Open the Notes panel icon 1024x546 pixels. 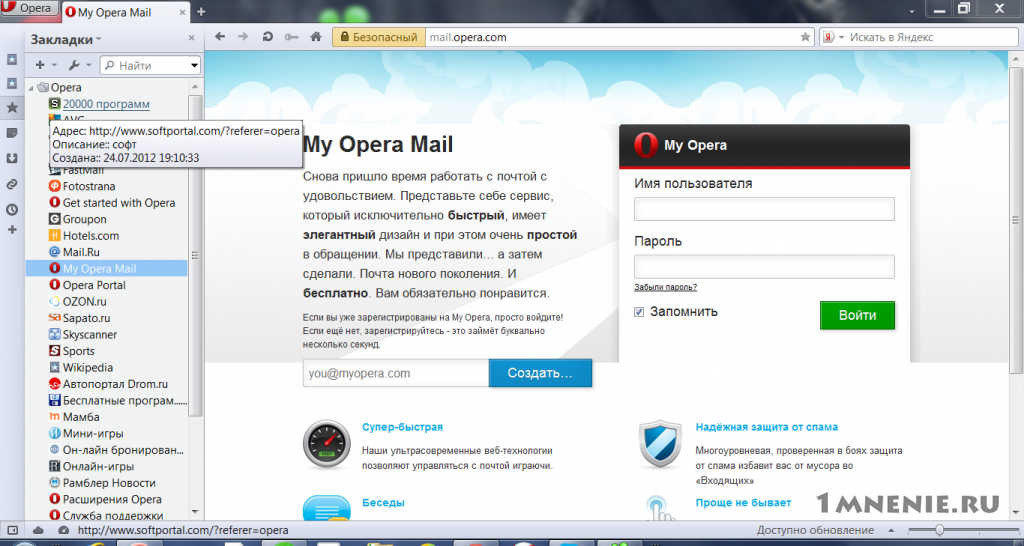click(x=12, y=133)
